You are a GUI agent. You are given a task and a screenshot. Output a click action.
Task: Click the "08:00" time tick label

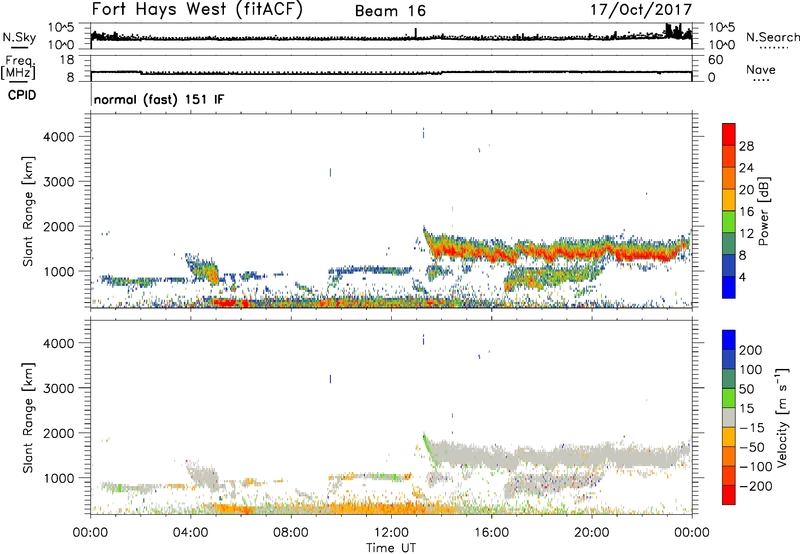point(291,533)
